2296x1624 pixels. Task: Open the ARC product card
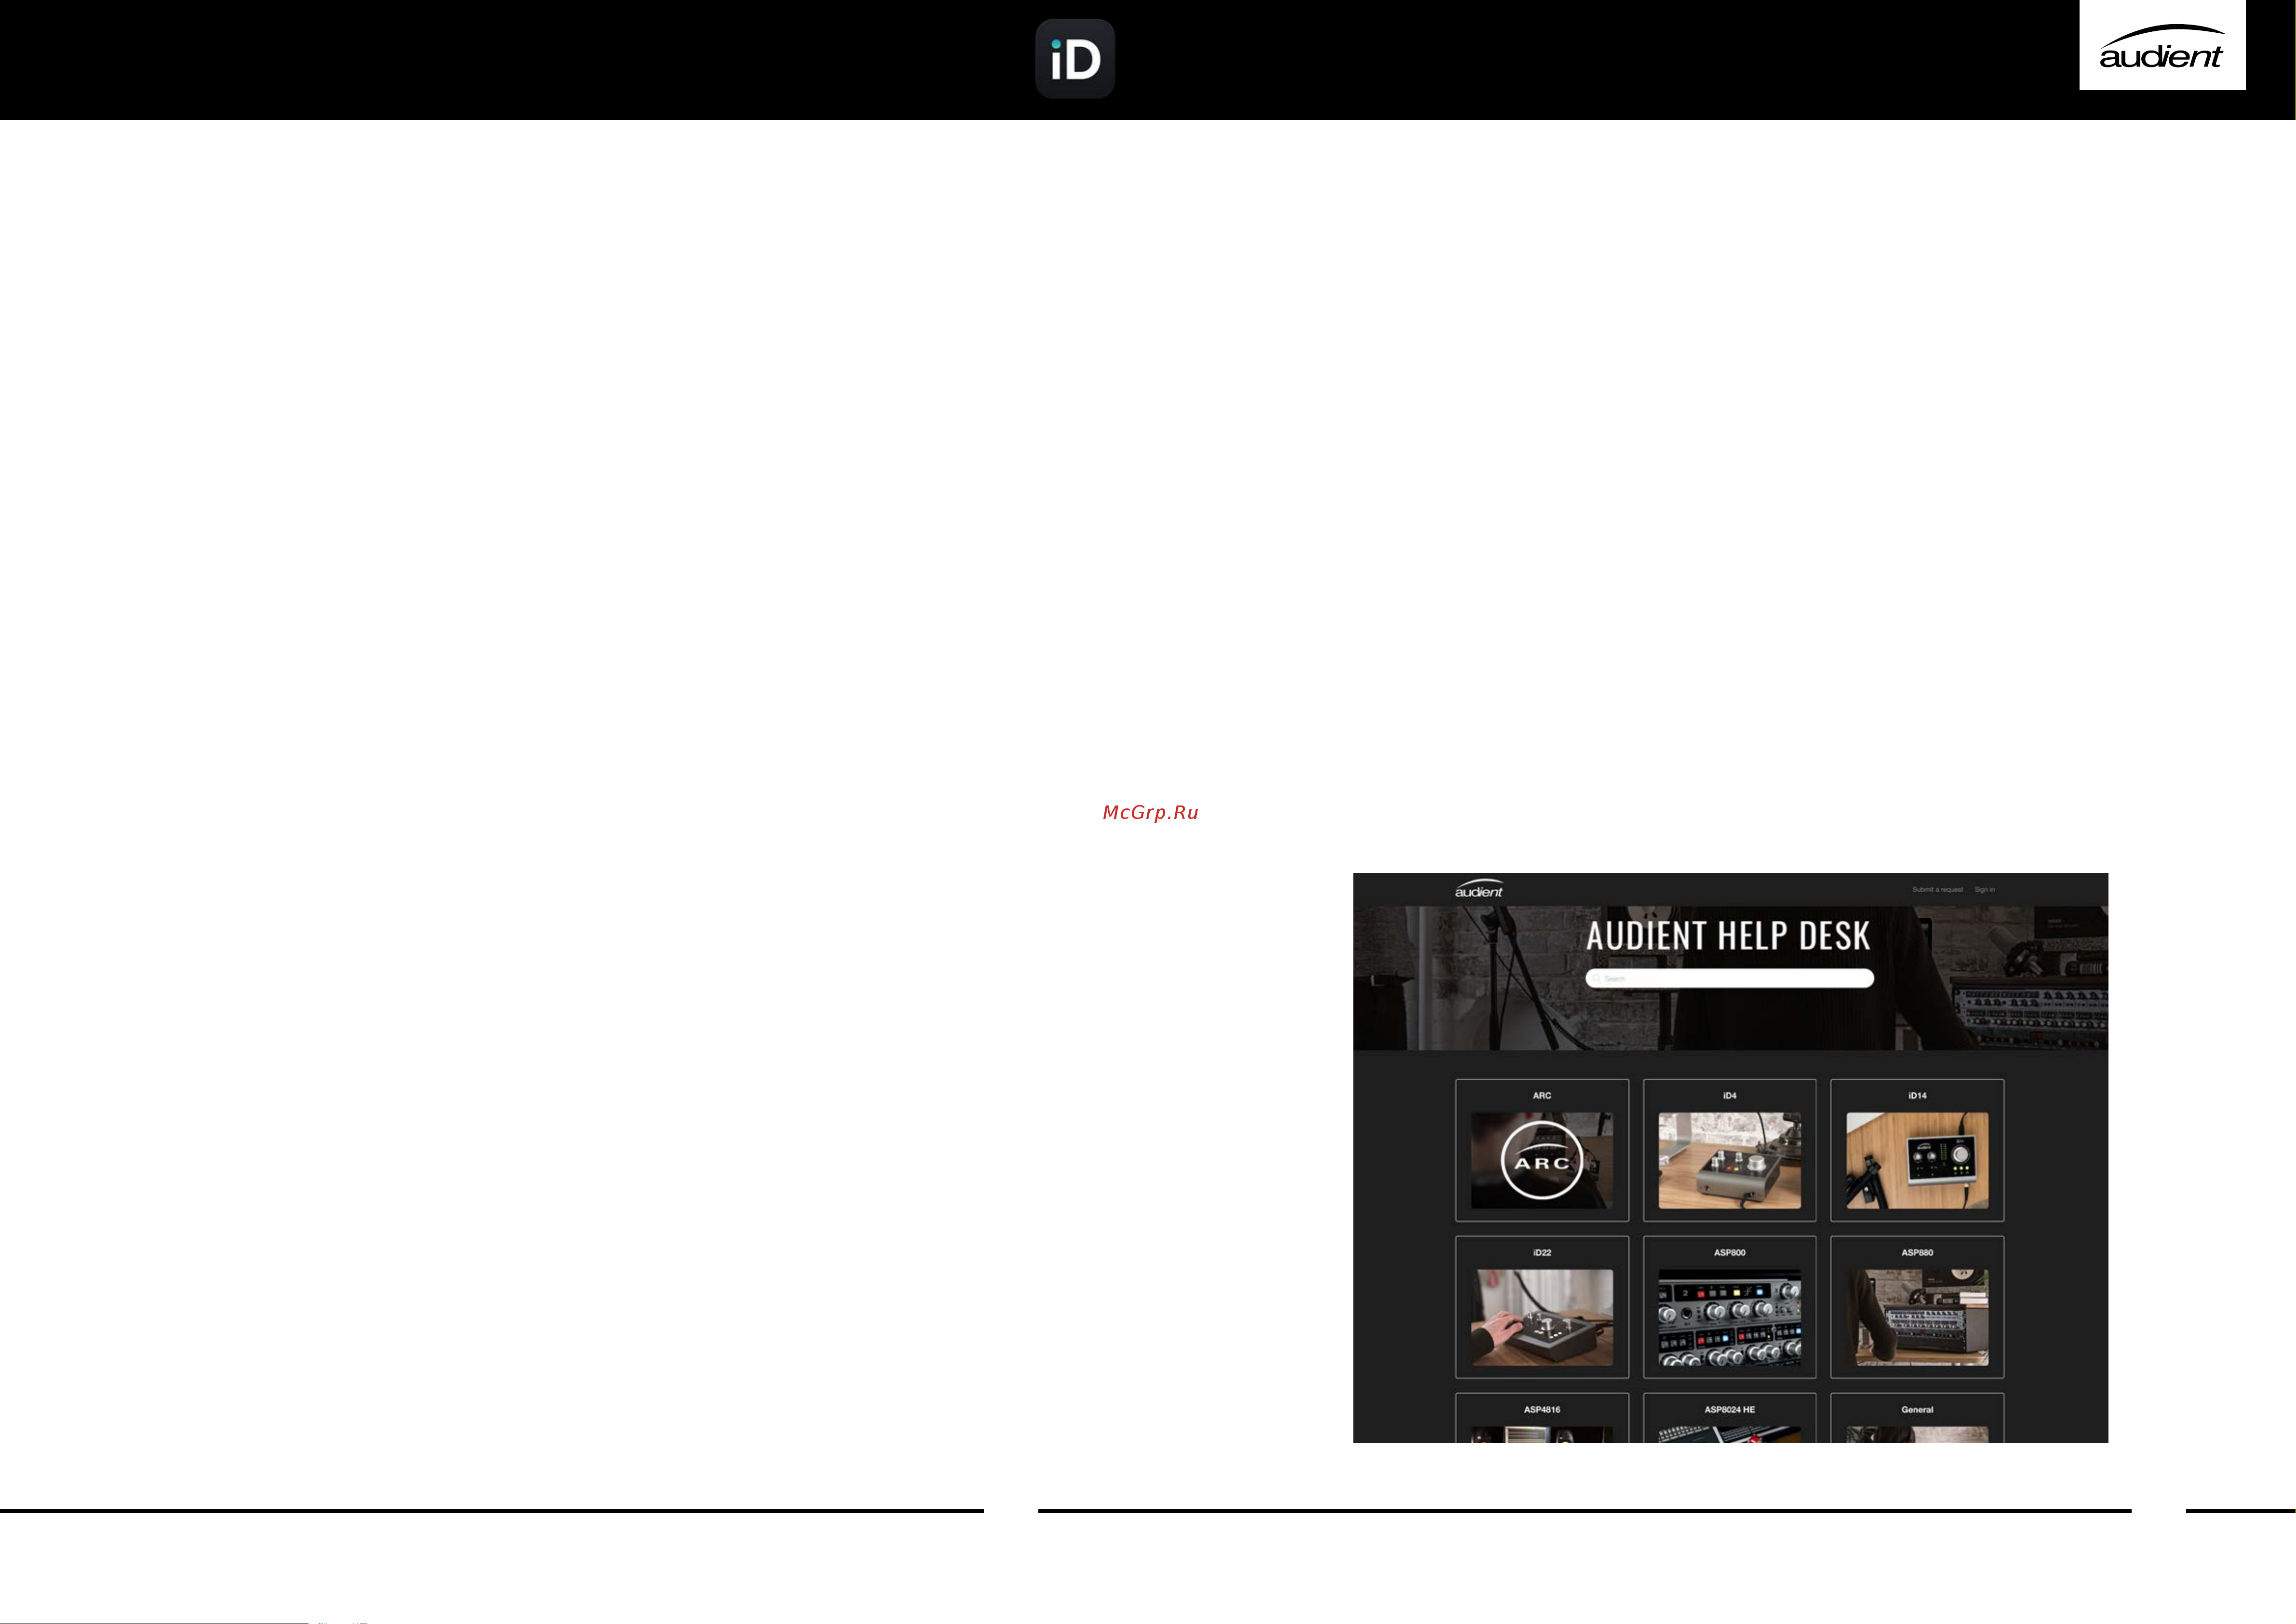pos(1542,1150)
